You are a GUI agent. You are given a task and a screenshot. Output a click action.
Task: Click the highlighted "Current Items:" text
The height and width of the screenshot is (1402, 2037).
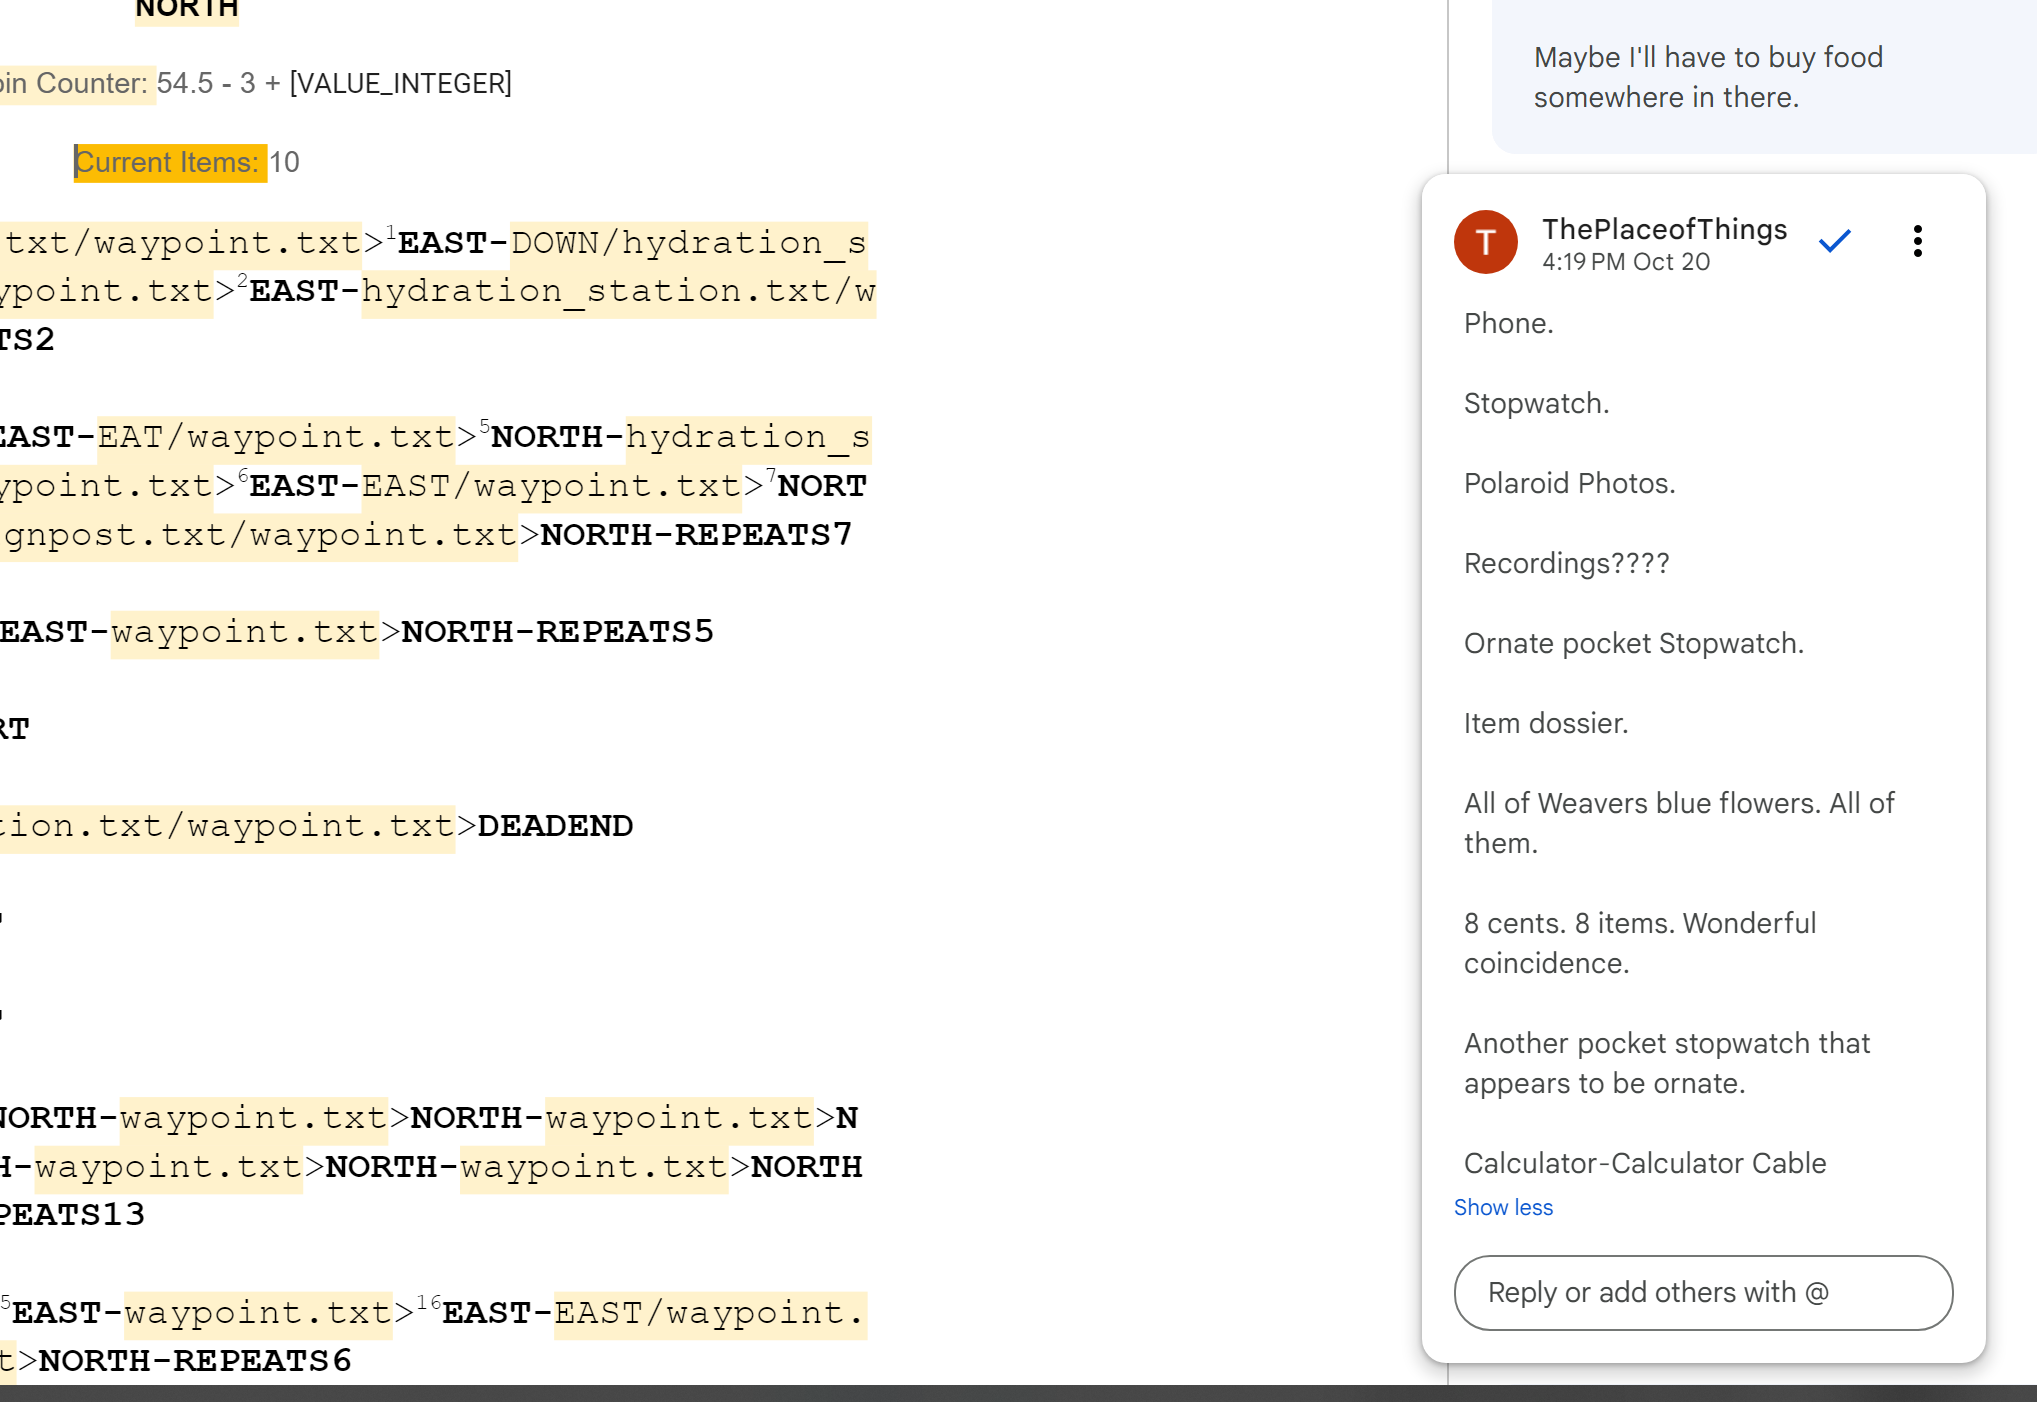point(168,162)
